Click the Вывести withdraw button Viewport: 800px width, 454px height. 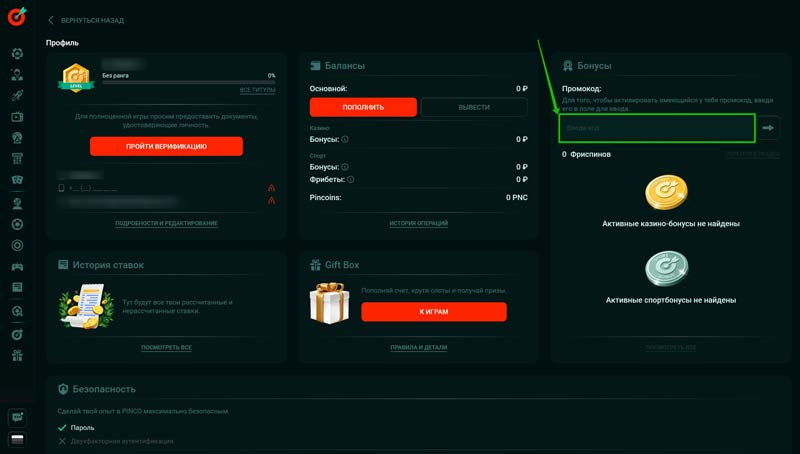tap(474, 107)
